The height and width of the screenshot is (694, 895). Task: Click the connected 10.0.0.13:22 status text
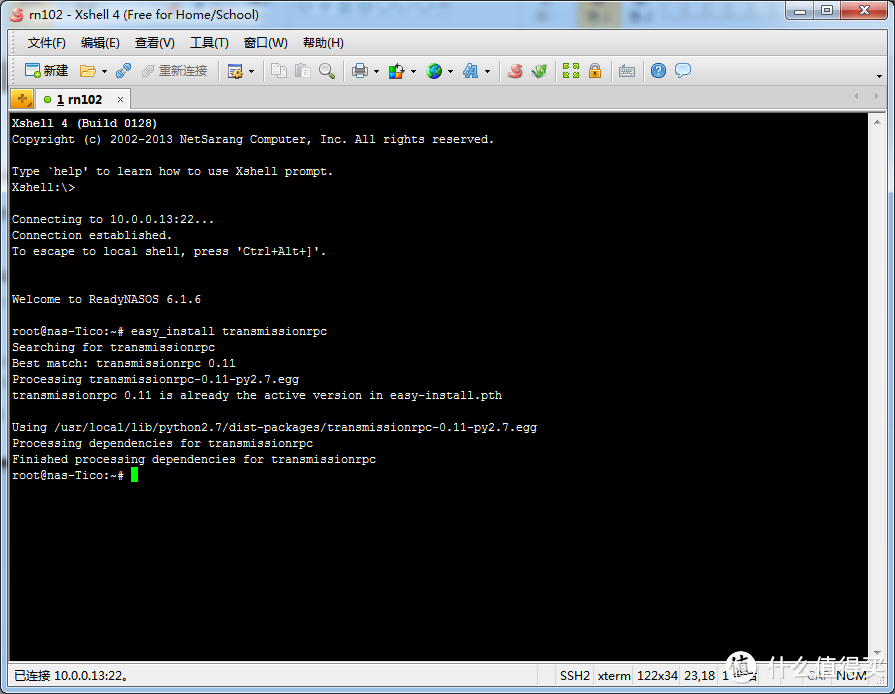click(71, 676)
